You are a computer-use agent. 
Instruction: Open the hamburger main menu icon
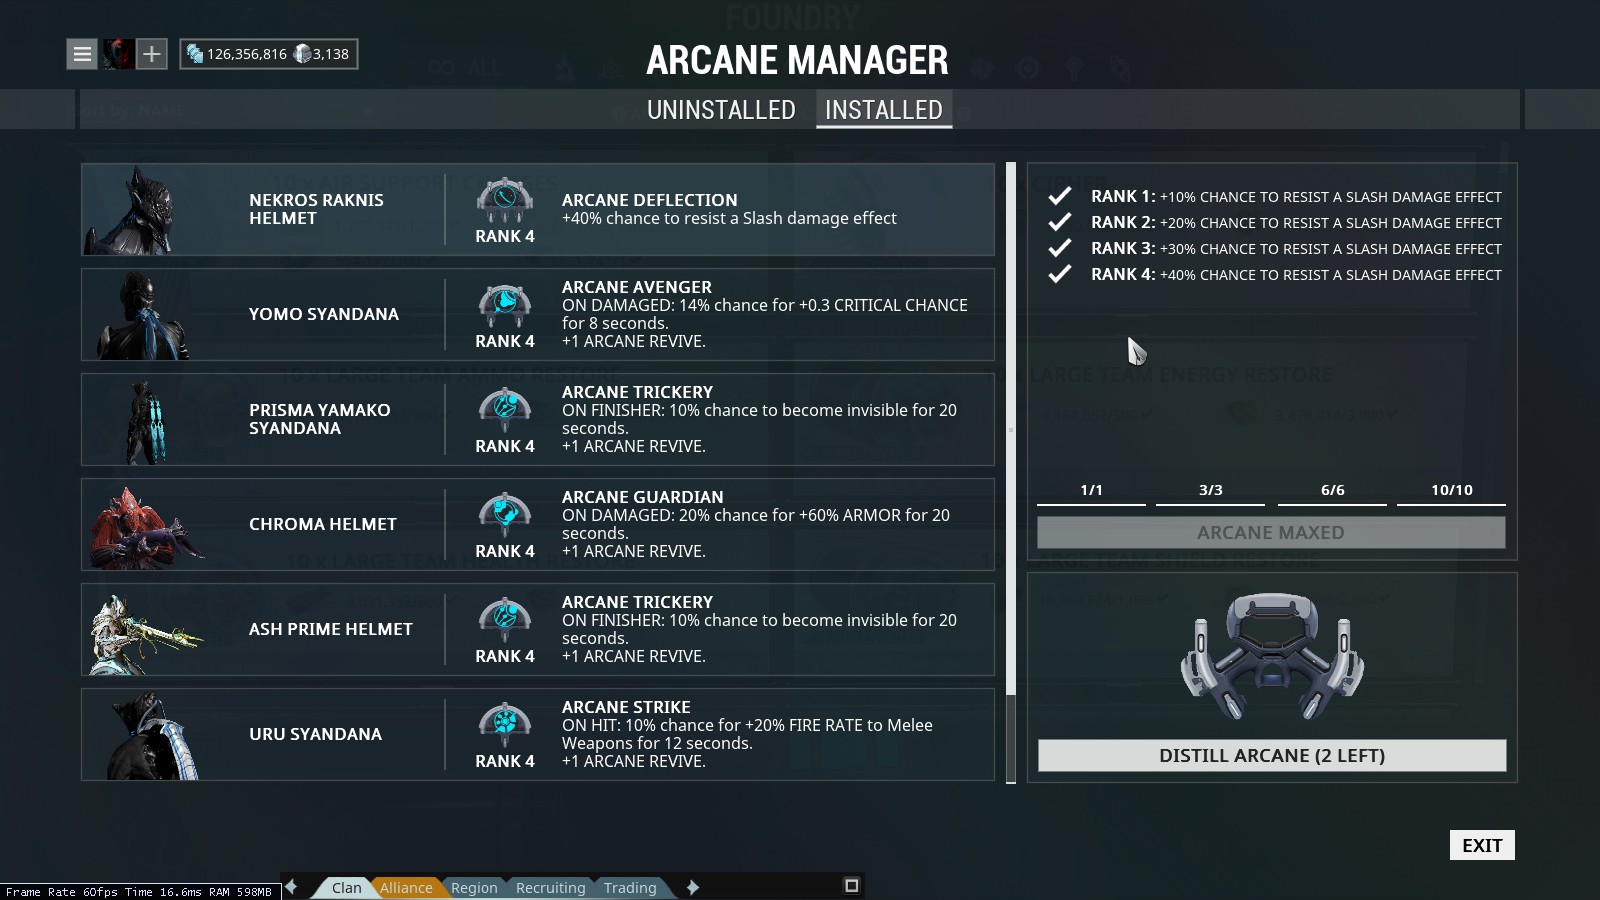82,54
